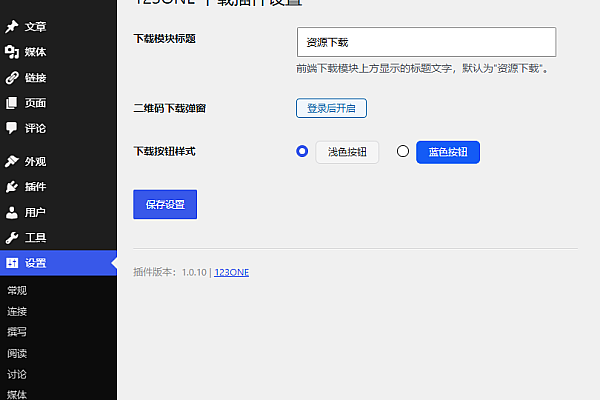Click the paintbrush icon beside 外观
Viewport: 600px width, 400px height.
tap(12, 161)
